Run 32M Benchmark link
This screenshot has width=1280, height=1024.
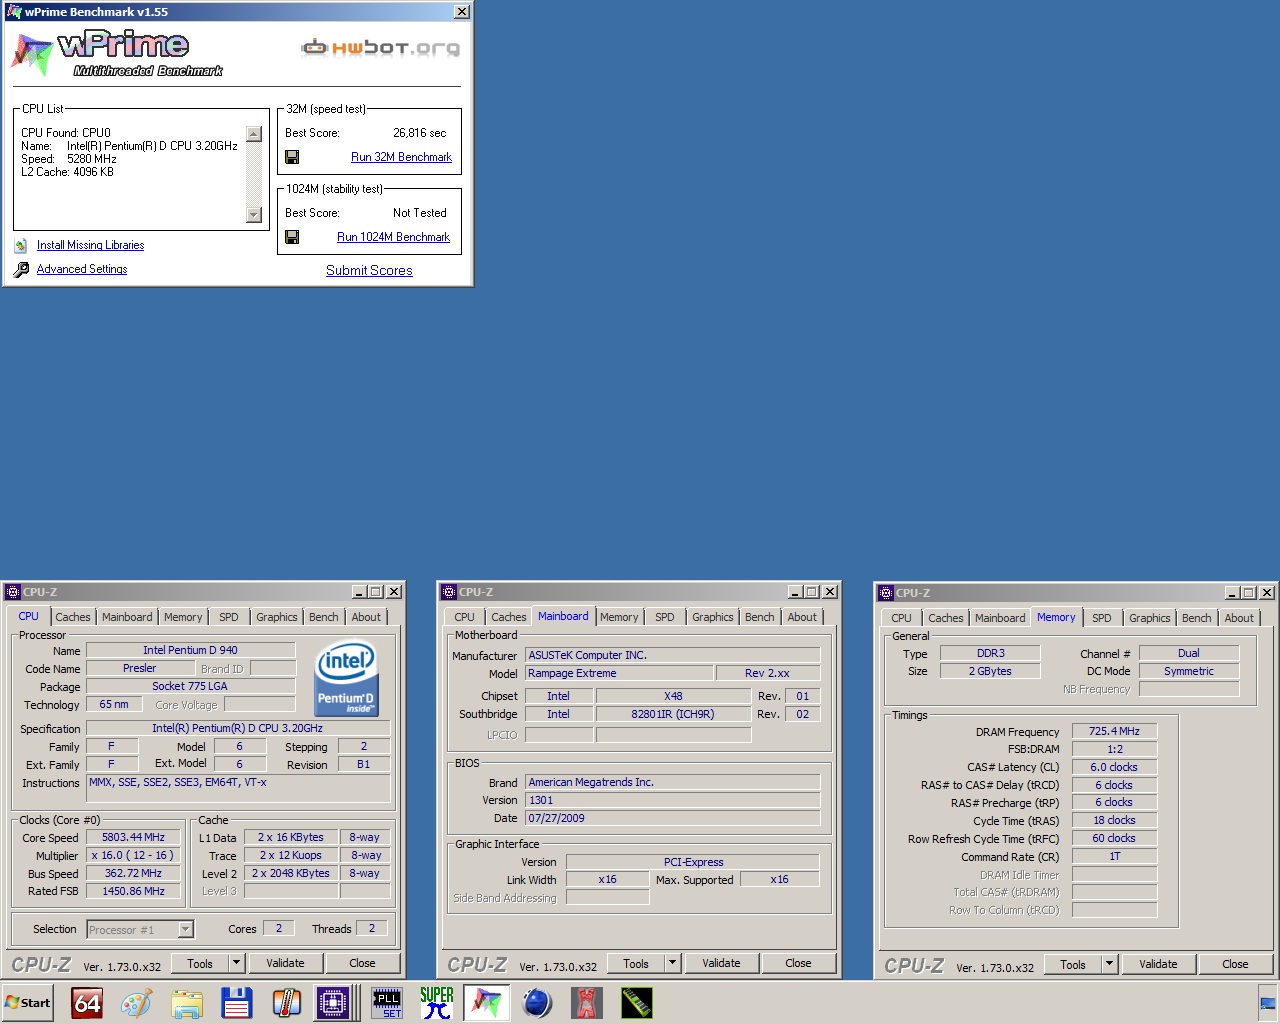pyautogui.click(x=401, y=157)
